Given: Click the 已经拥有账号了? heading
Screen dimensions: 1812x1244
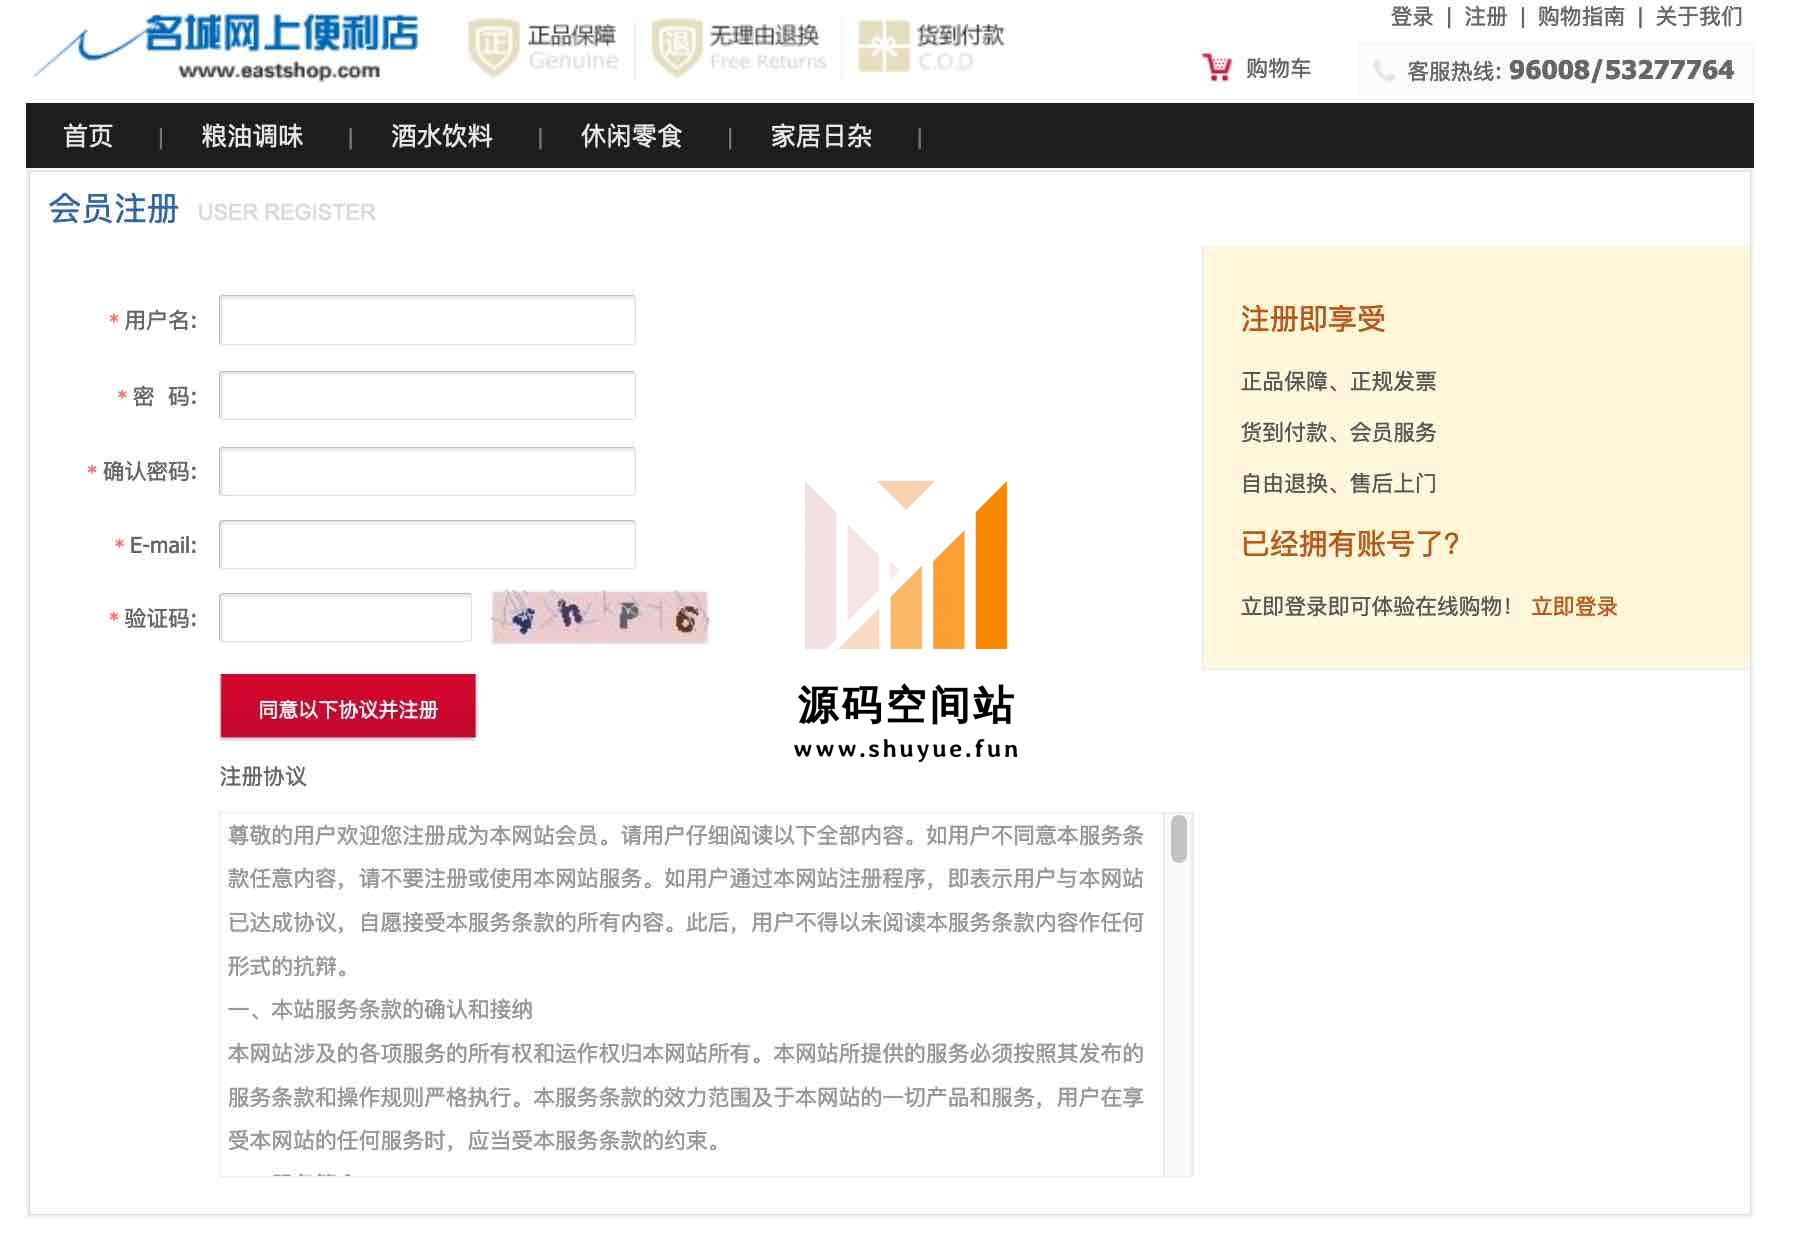Looking at the screenshot, I should tap(1350, 544).
